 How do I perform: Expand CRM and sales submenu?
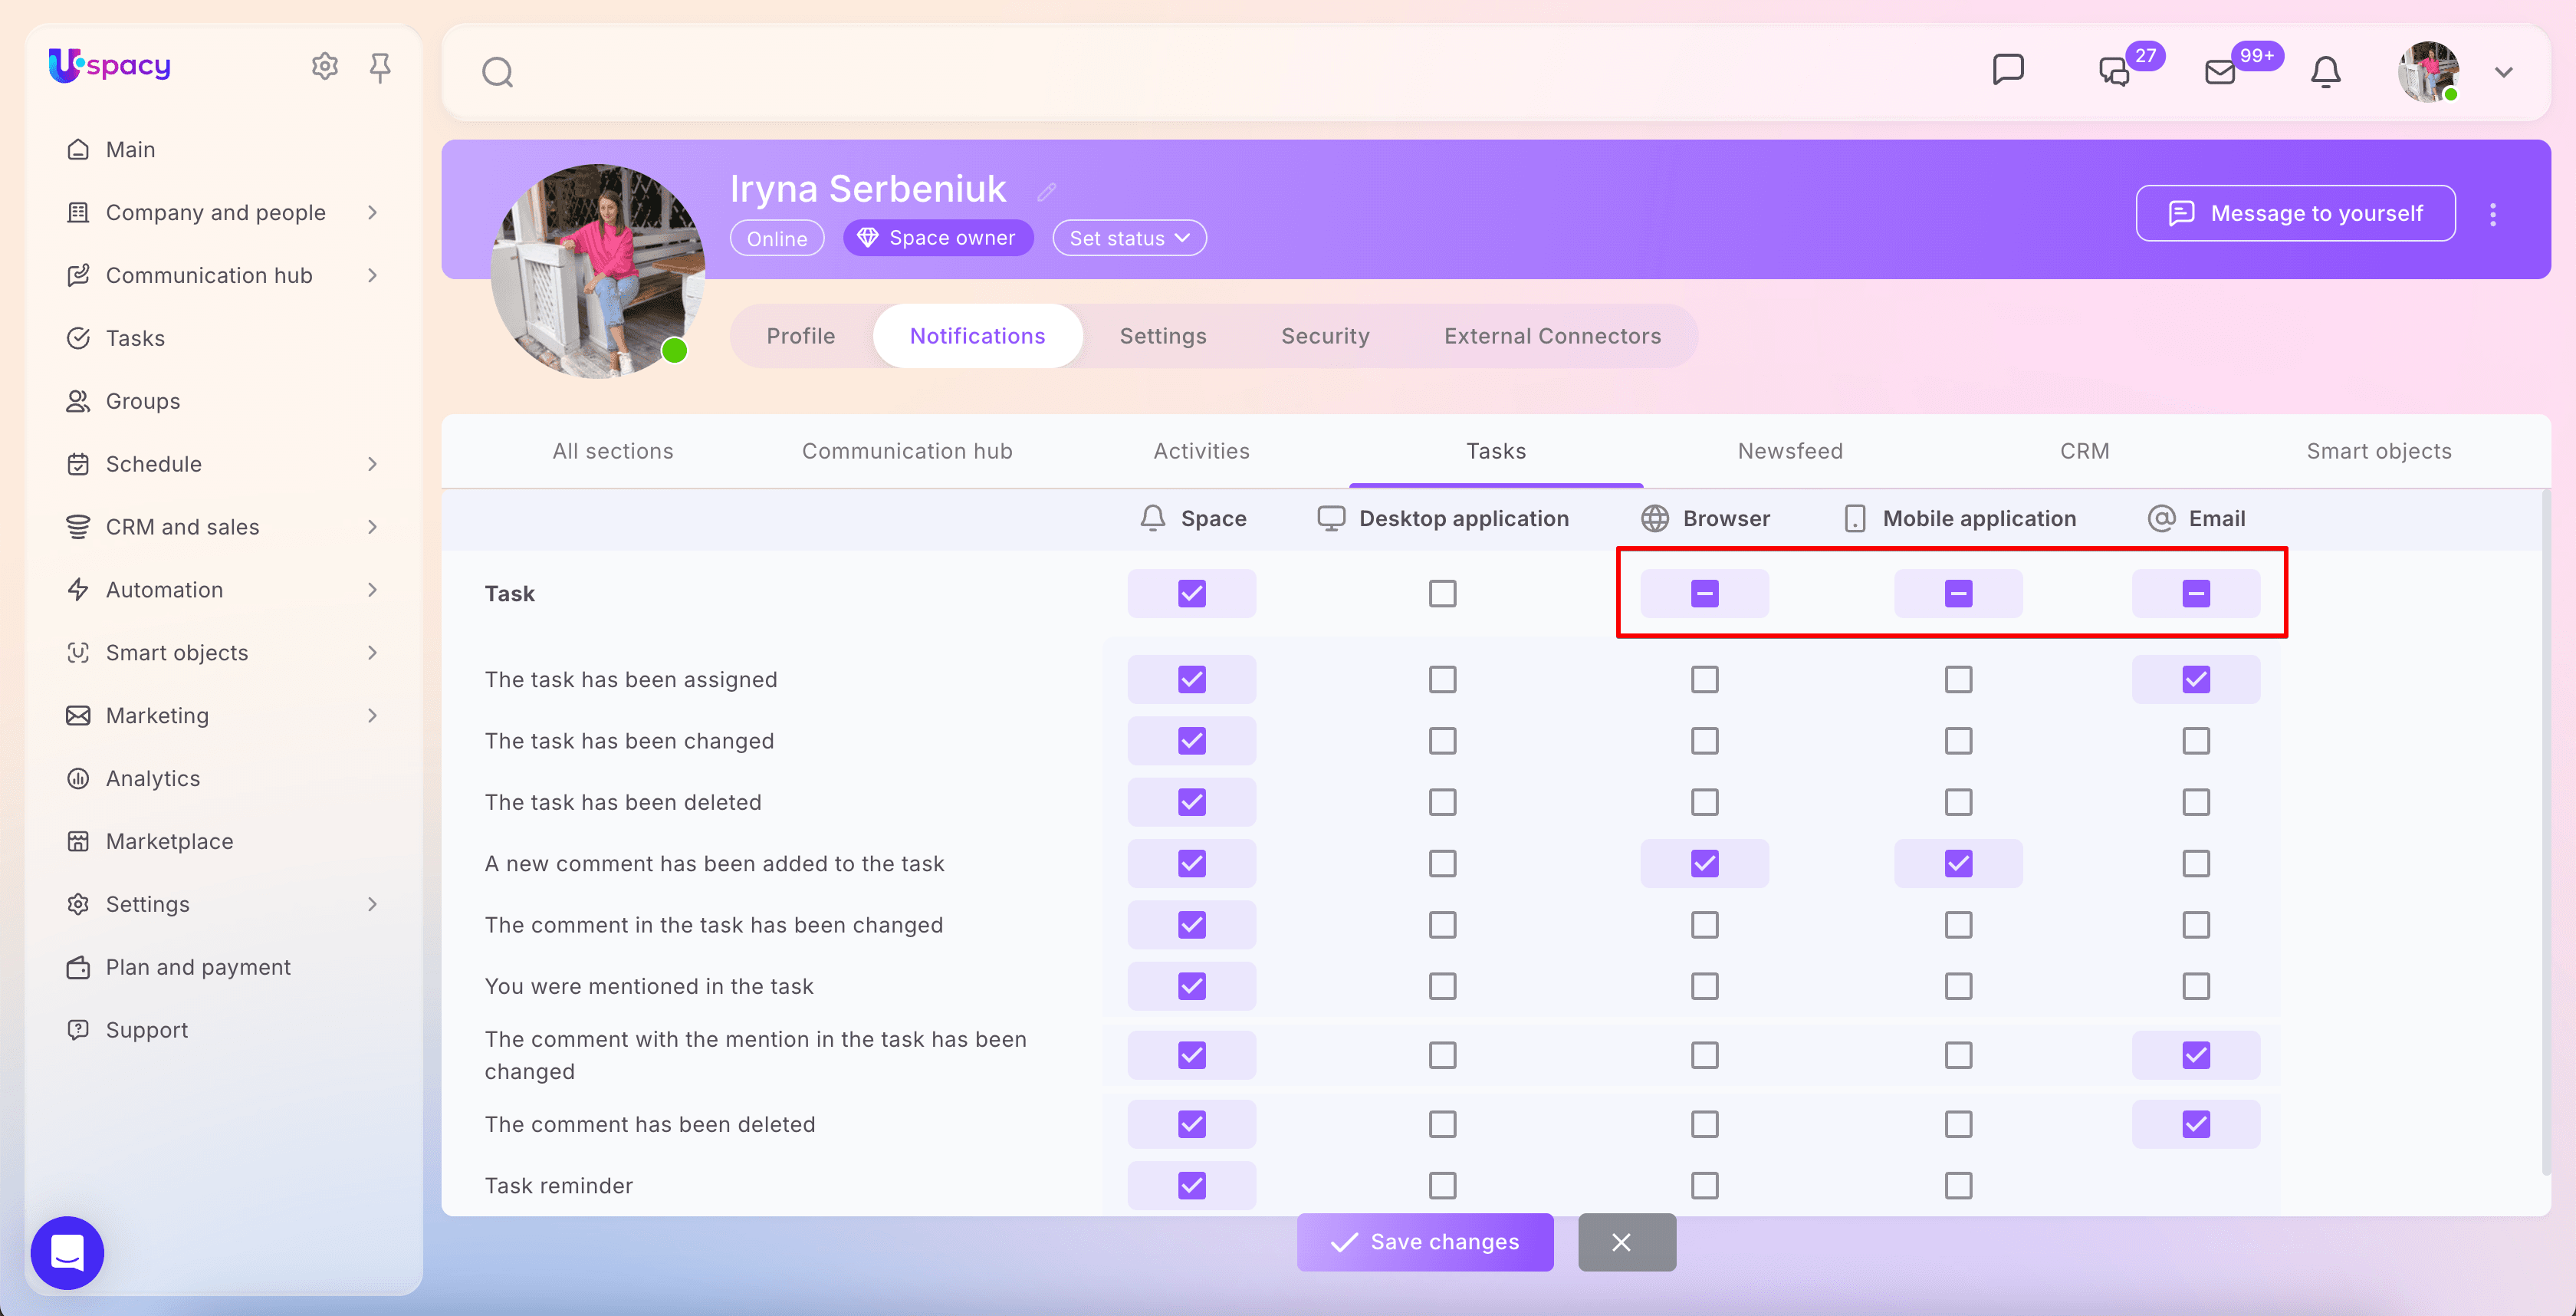372,527
